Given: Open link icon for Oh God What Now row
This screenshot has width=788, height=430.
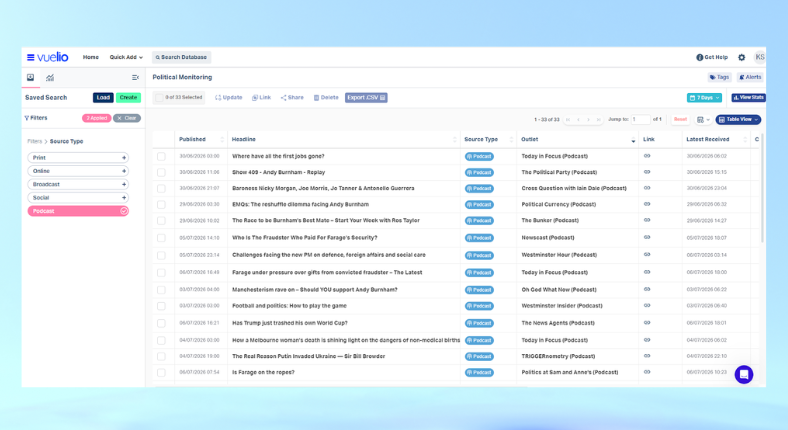Looking at the screenshot, I should [x=647, y=289].
